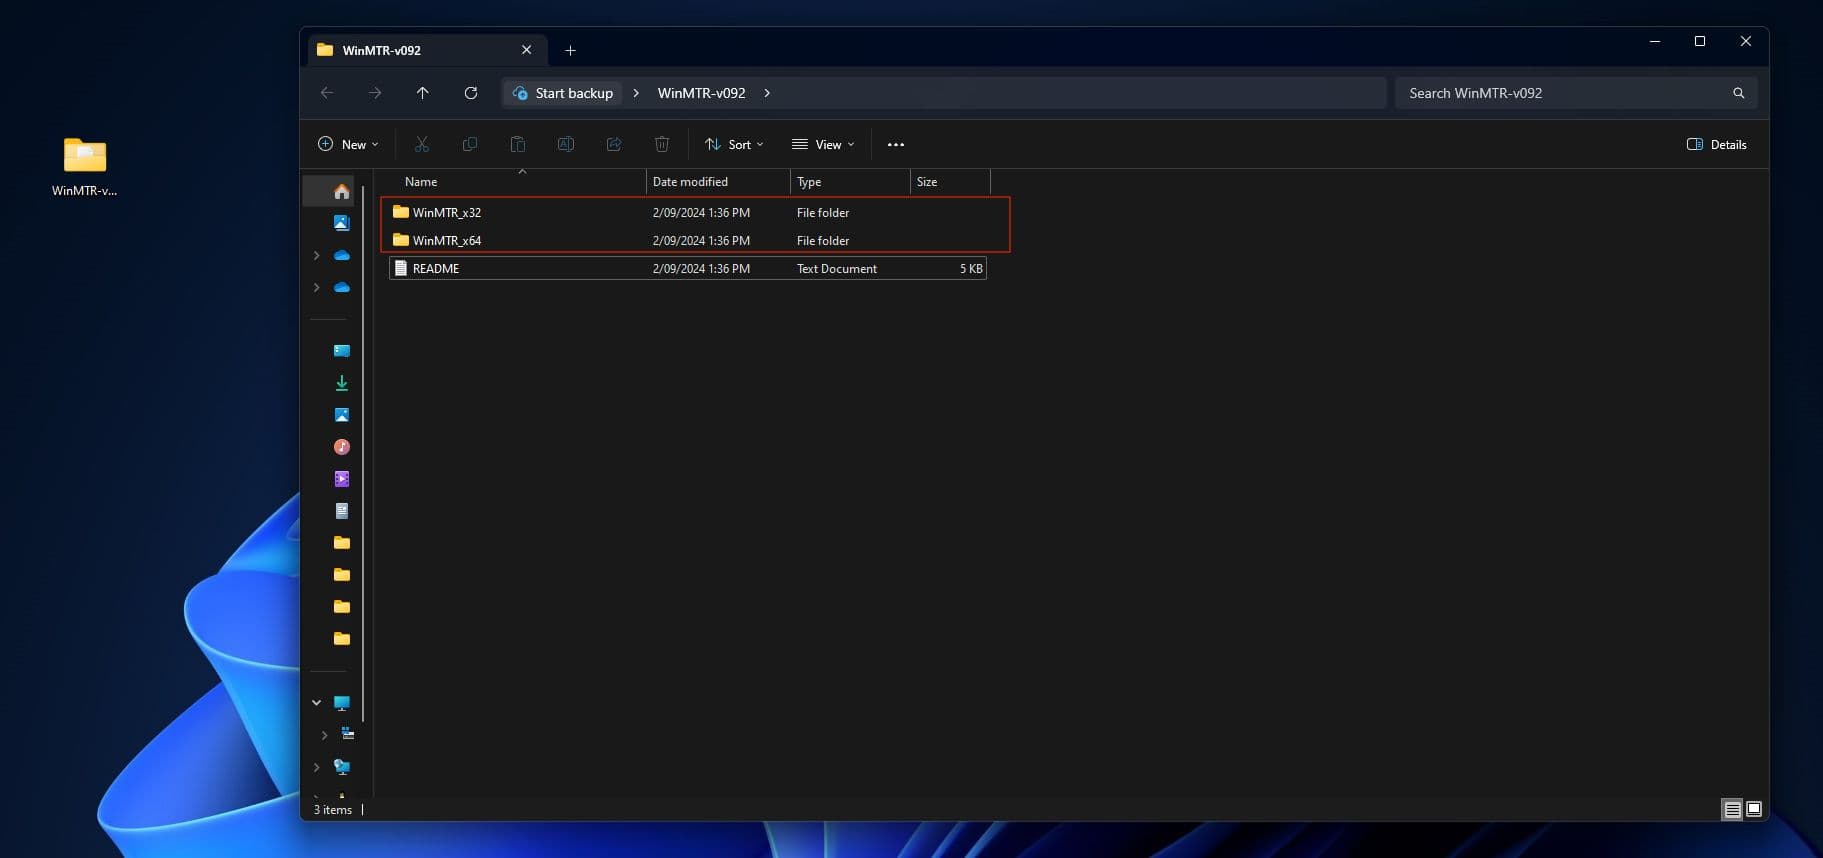Toggle the Details pane
1823x858 pixels.
[1717, 145]
